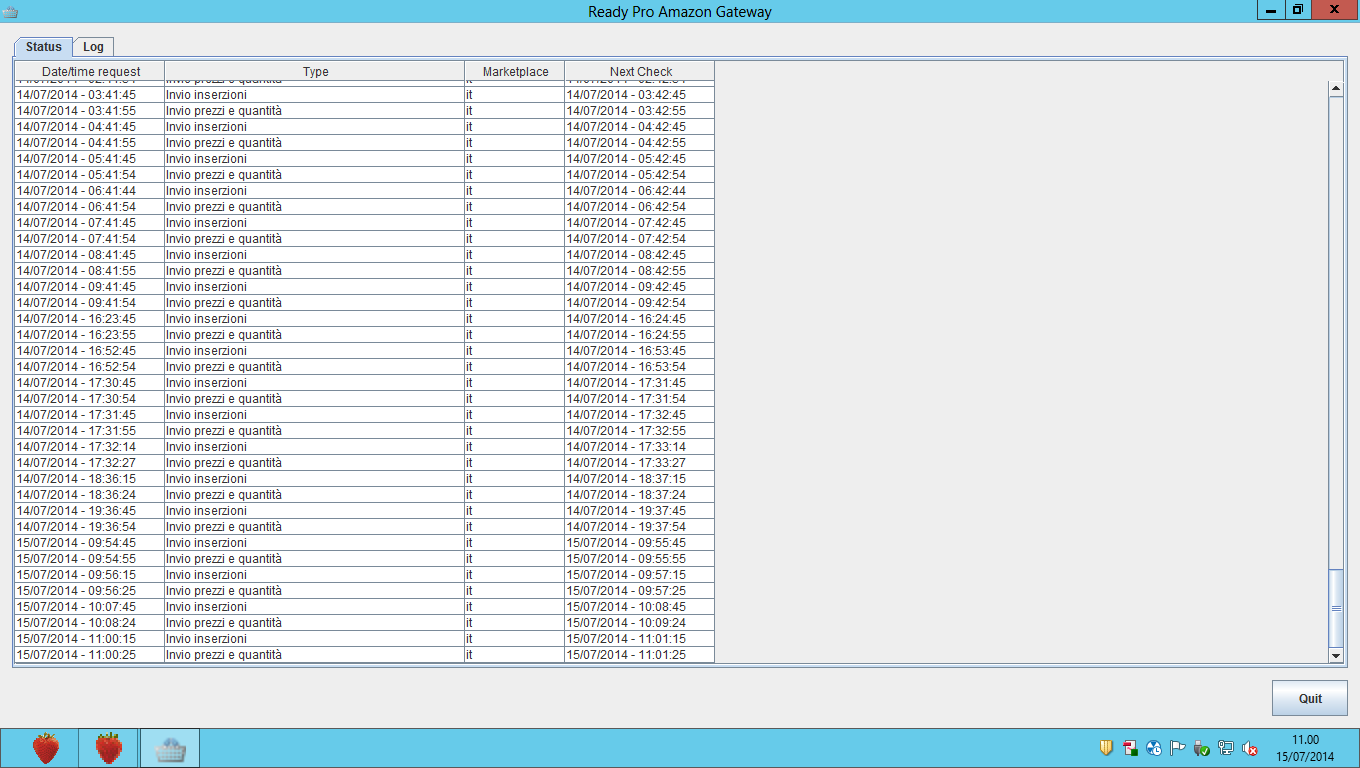Click next check value 15/07/2014 - 11:01:15
Screen dimensions: 1360x768
[x=640, y=639]
